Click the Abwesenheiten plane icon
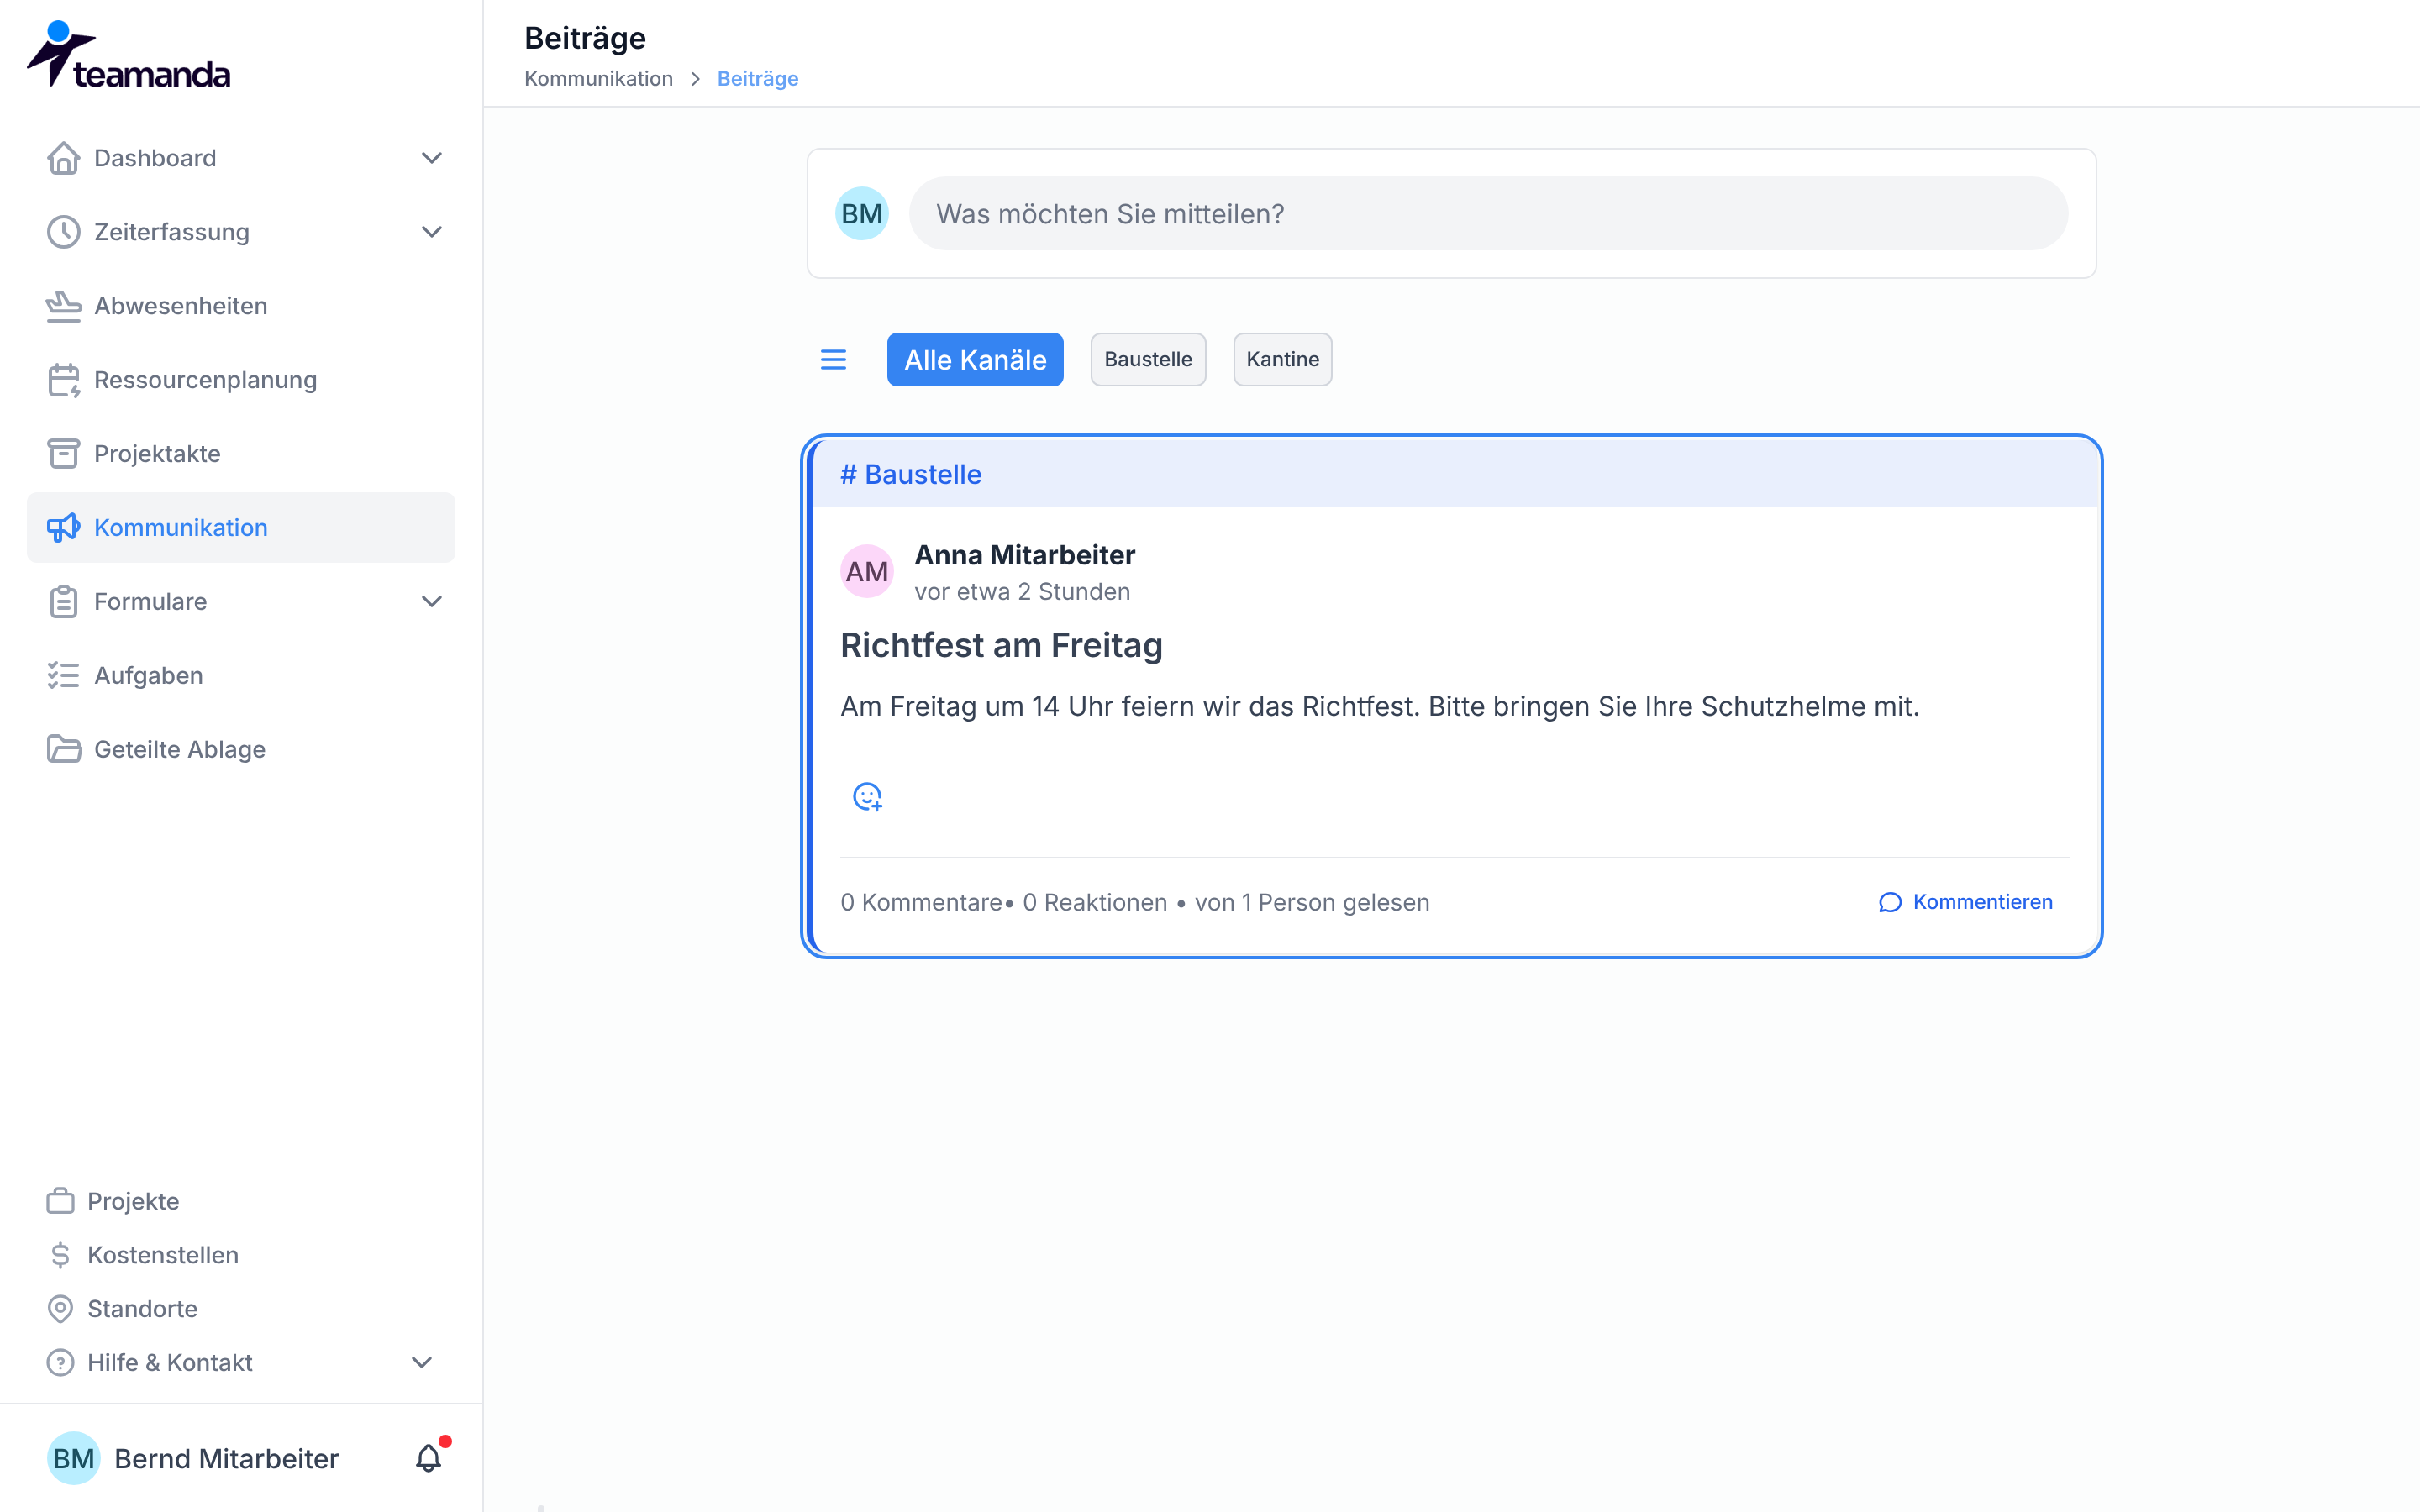 click(63, 306)
